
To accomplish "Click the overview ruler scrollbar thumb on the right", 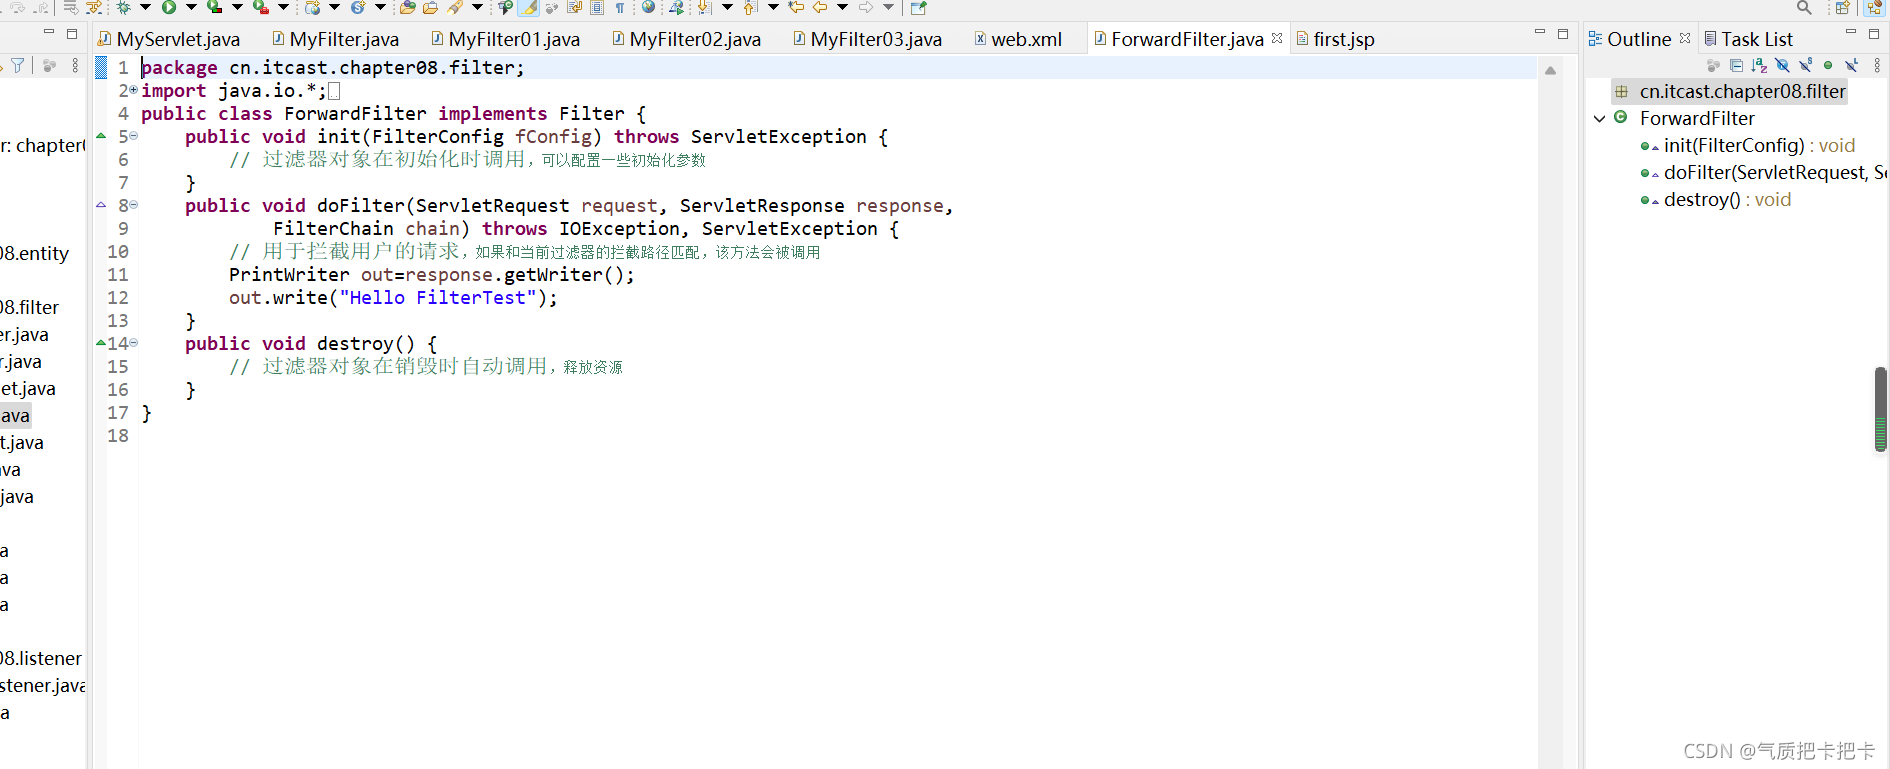I will point(1880,409).
